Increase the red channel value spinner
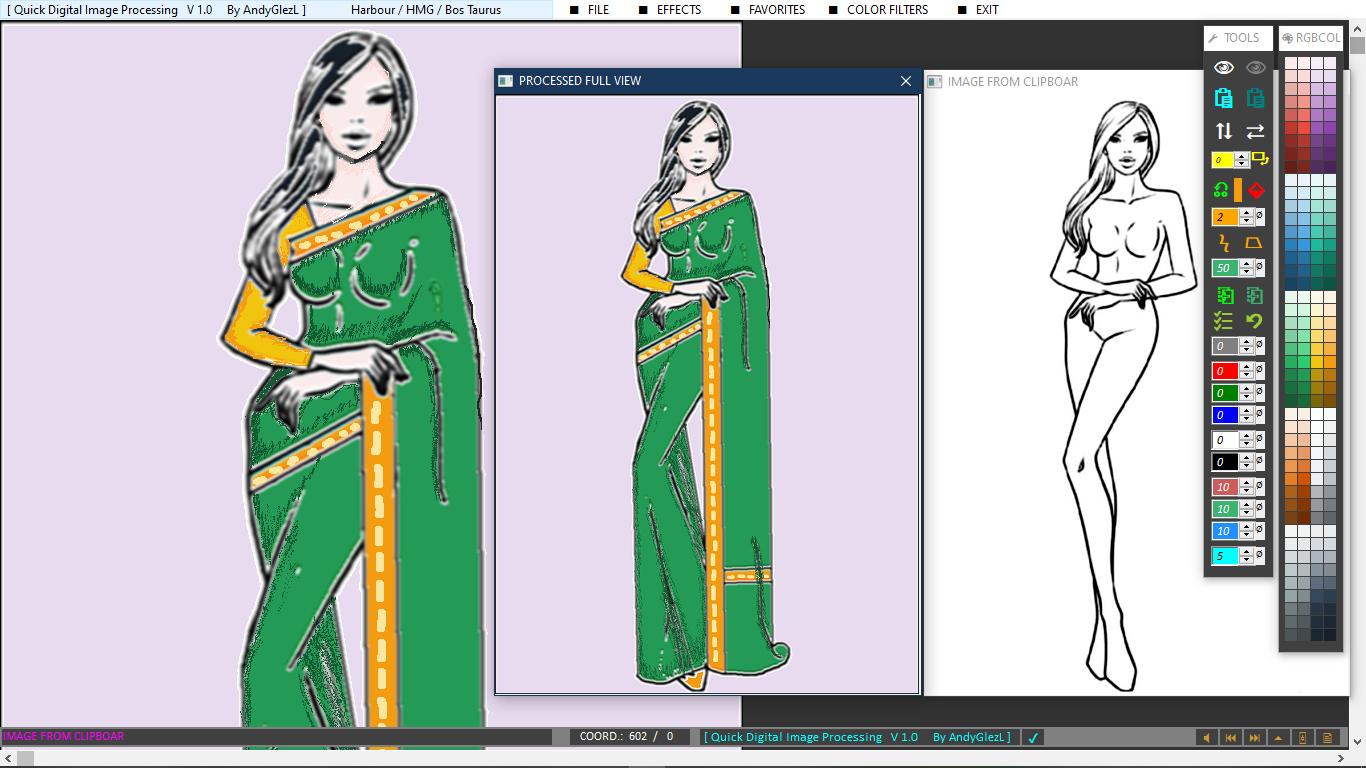The width and height of the screenshot is (1366, 768). (x=1246, y=367)
